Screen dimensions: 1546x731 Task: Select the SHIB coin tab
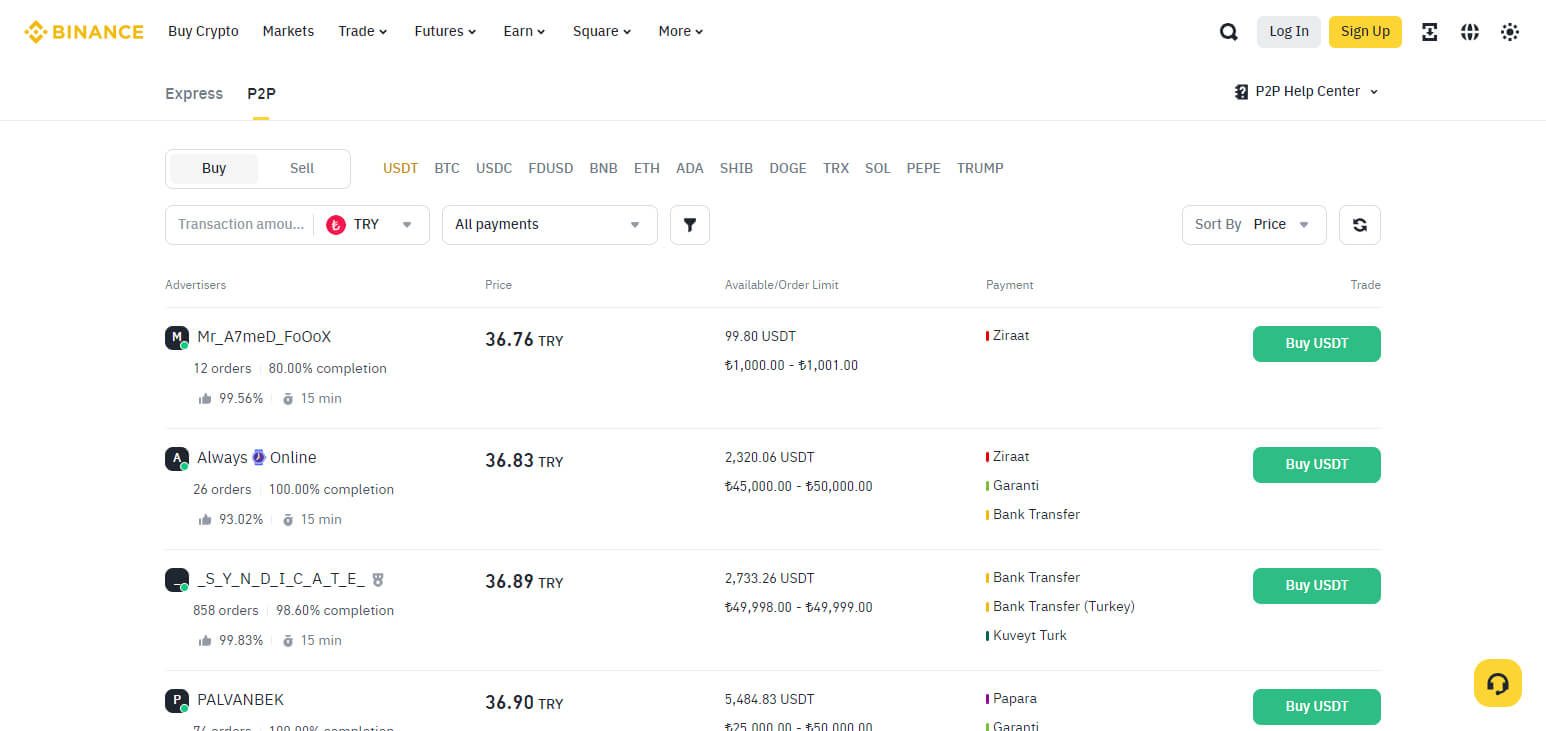pos(736,169)
